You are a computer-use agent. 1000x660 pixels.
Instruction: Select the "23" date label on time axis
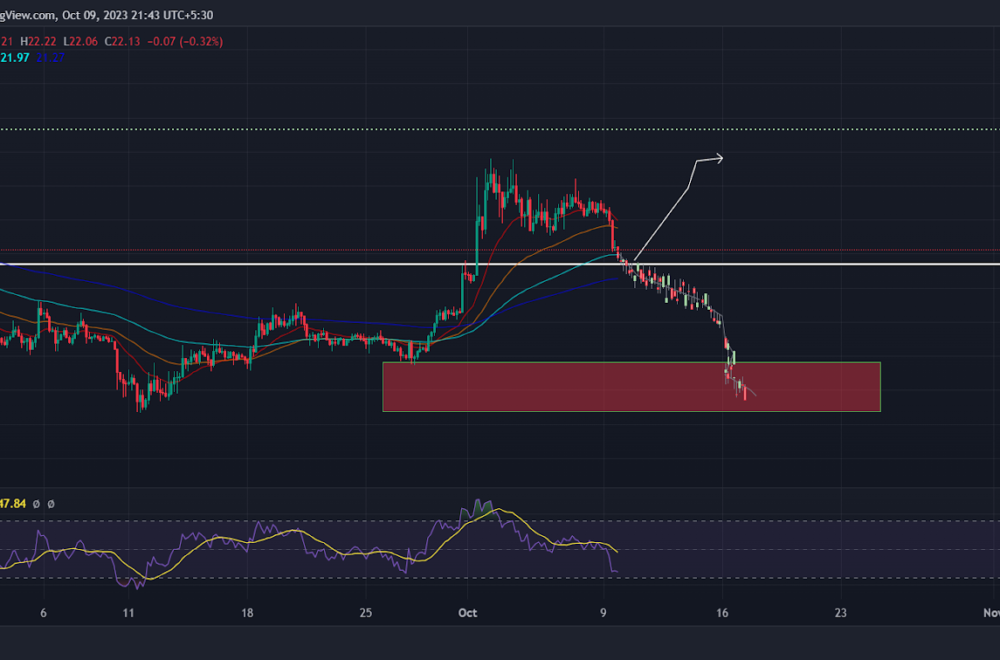(841, 613)
